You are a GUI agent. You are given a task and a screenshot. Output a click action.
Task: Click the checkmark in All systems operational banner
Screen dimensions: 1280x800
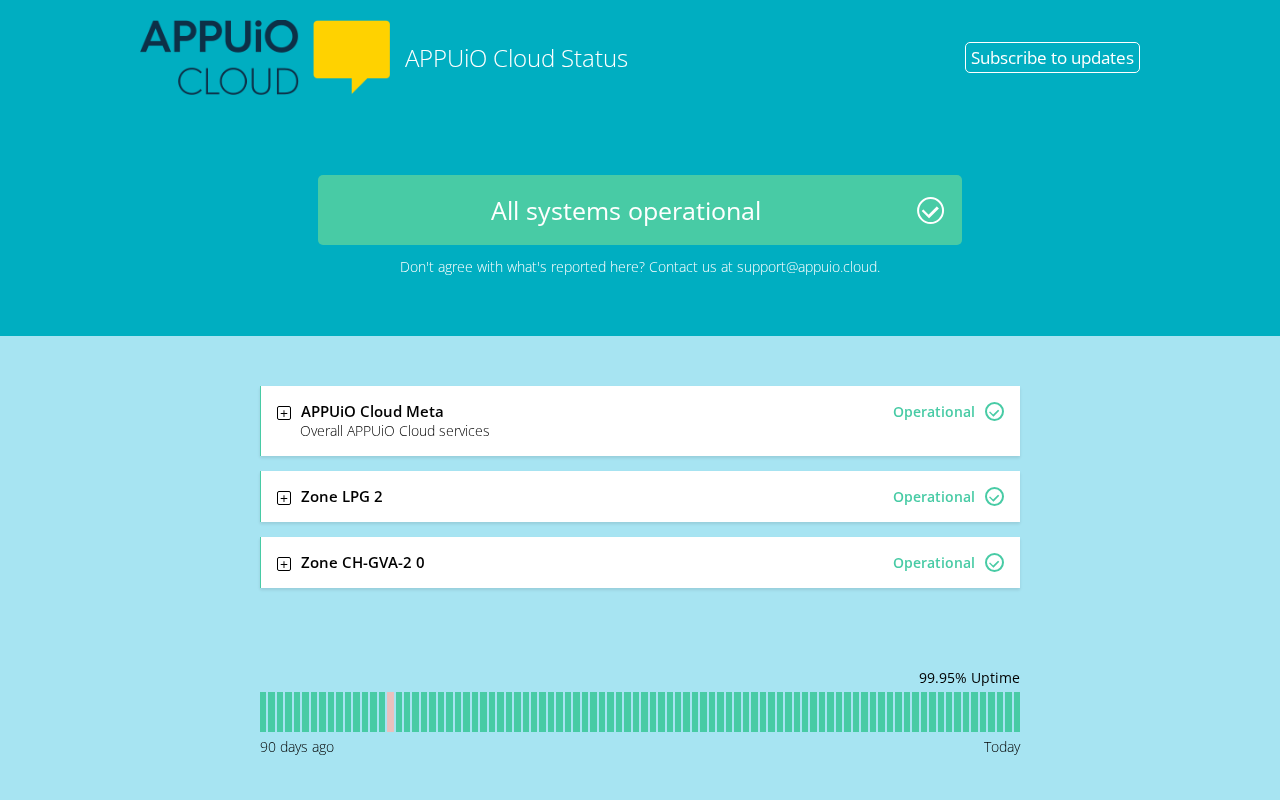930,210
